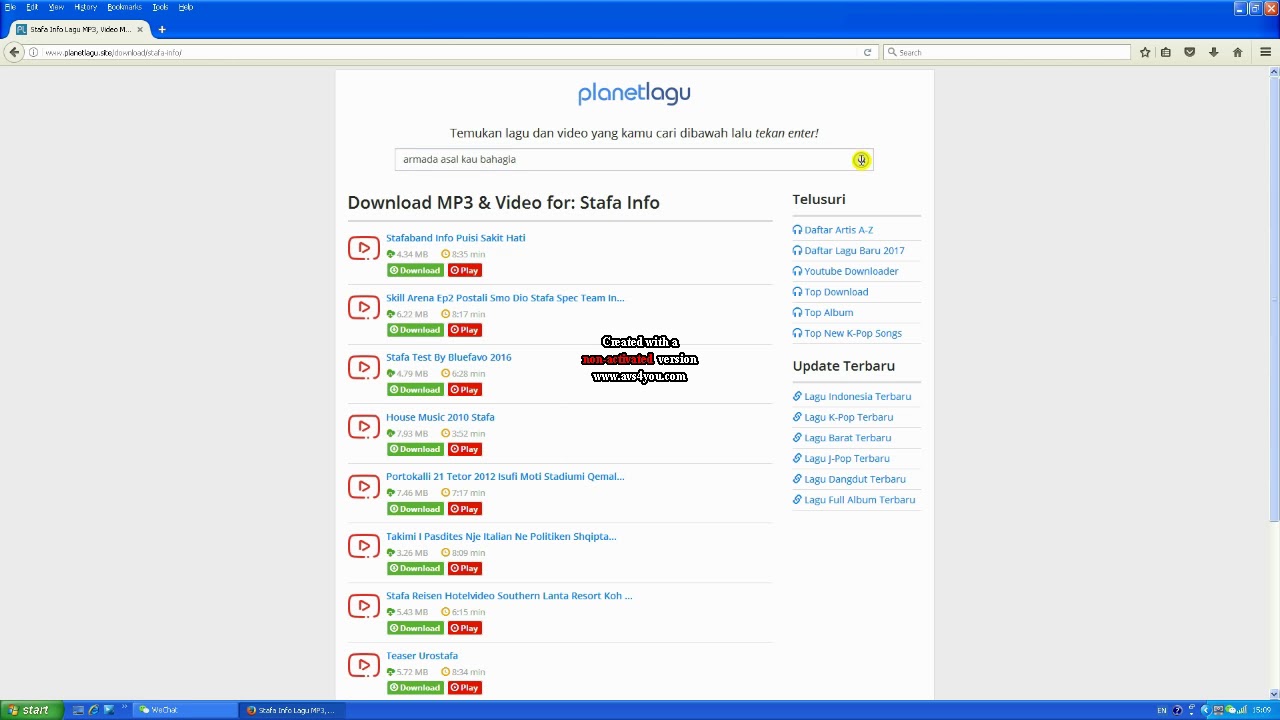The width and height of the screenshot is (1280, 720).
Task: Open the Windows start button
Action: point(31,710)
